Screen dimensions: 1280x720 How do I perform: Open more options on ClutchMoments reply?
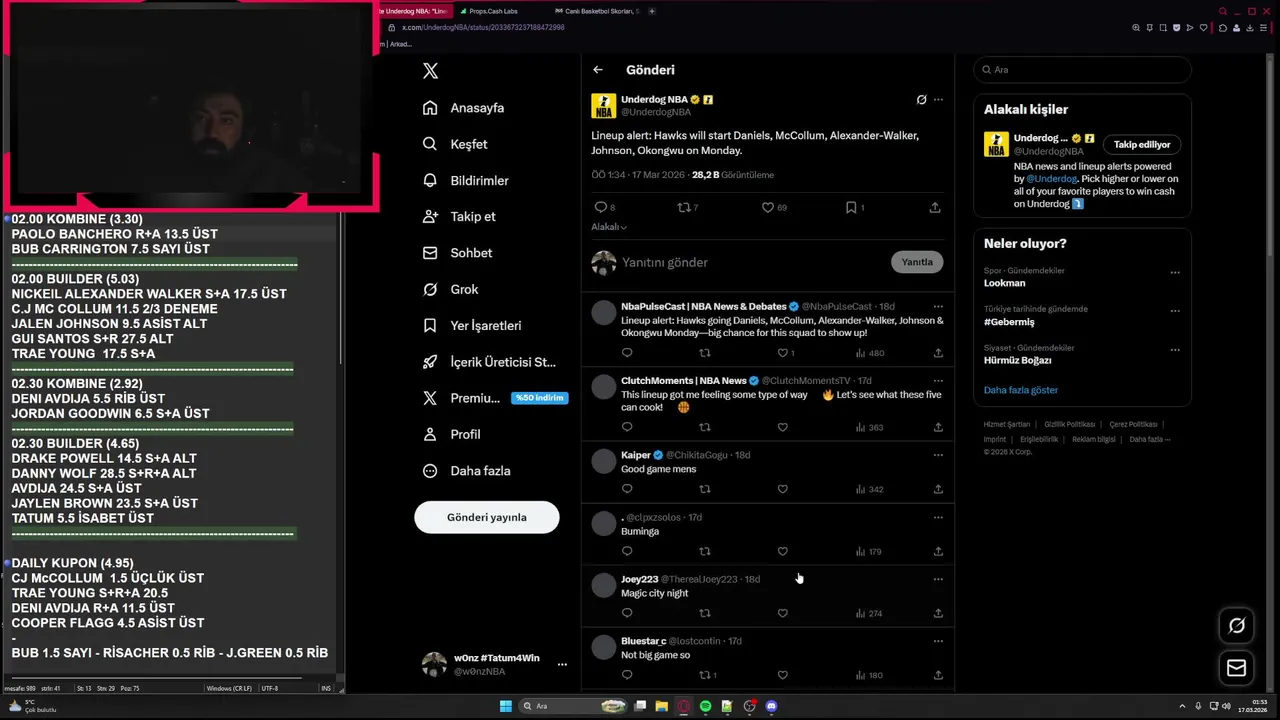click(938, 380)
